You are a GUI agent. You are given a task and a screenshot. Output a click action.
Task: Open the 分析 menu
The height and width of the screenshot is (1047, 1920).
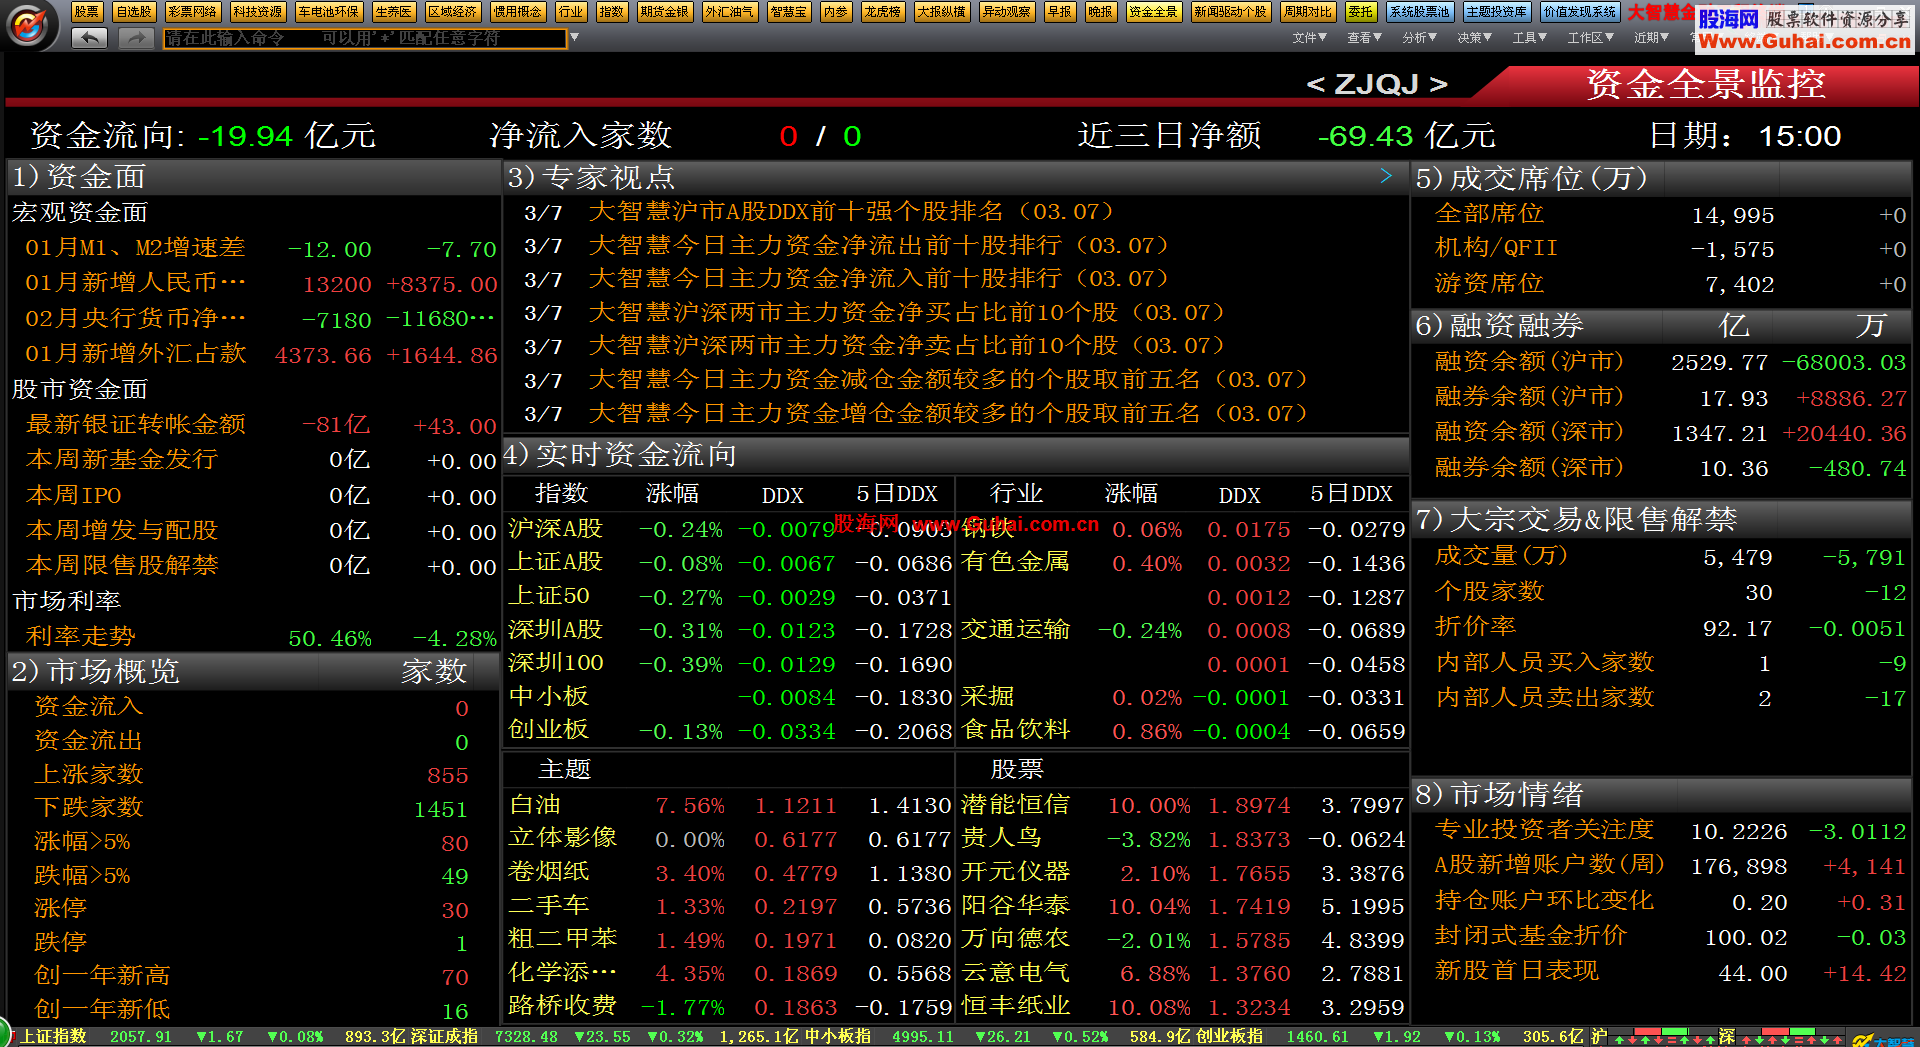(x=1419, y=38)
